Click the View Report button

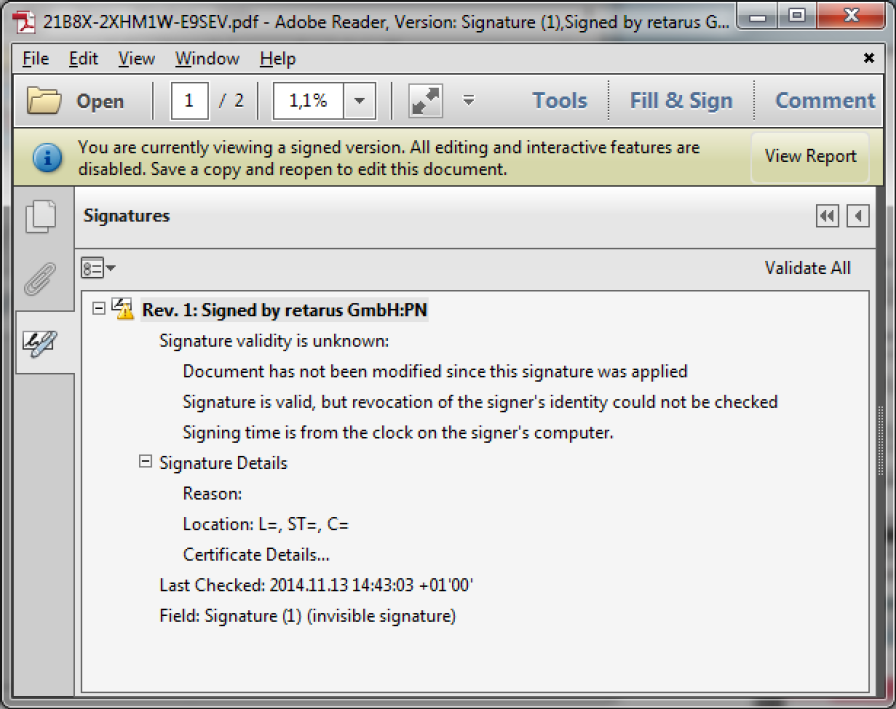pos(810,156)
